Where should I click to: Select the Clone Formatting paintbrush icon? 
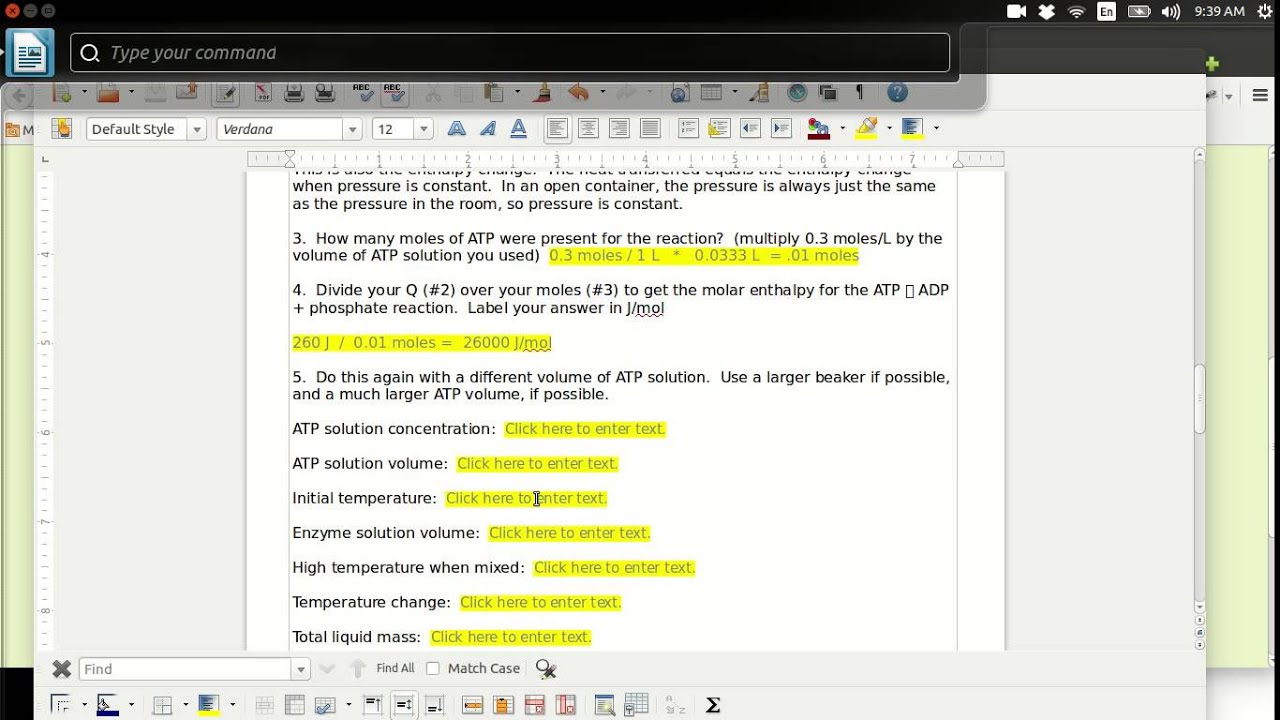(544, 93)
